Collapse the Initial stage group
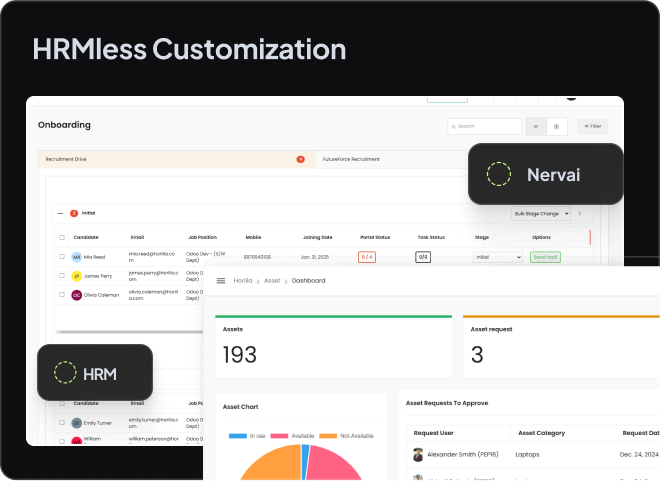 (x=60, y=213)
